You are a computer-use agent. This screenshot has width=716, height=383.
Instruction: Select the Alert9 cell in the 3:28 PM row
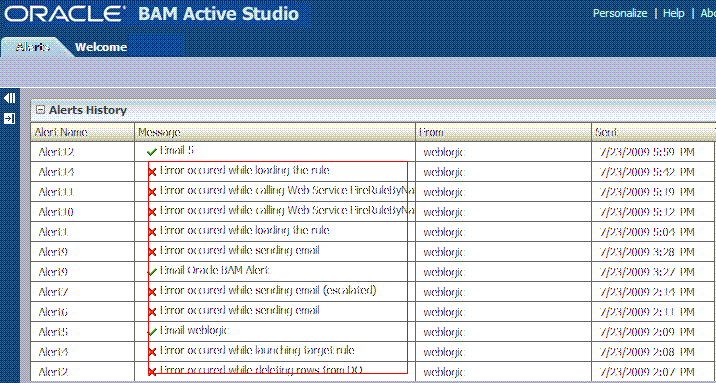[x=83, y=252]
